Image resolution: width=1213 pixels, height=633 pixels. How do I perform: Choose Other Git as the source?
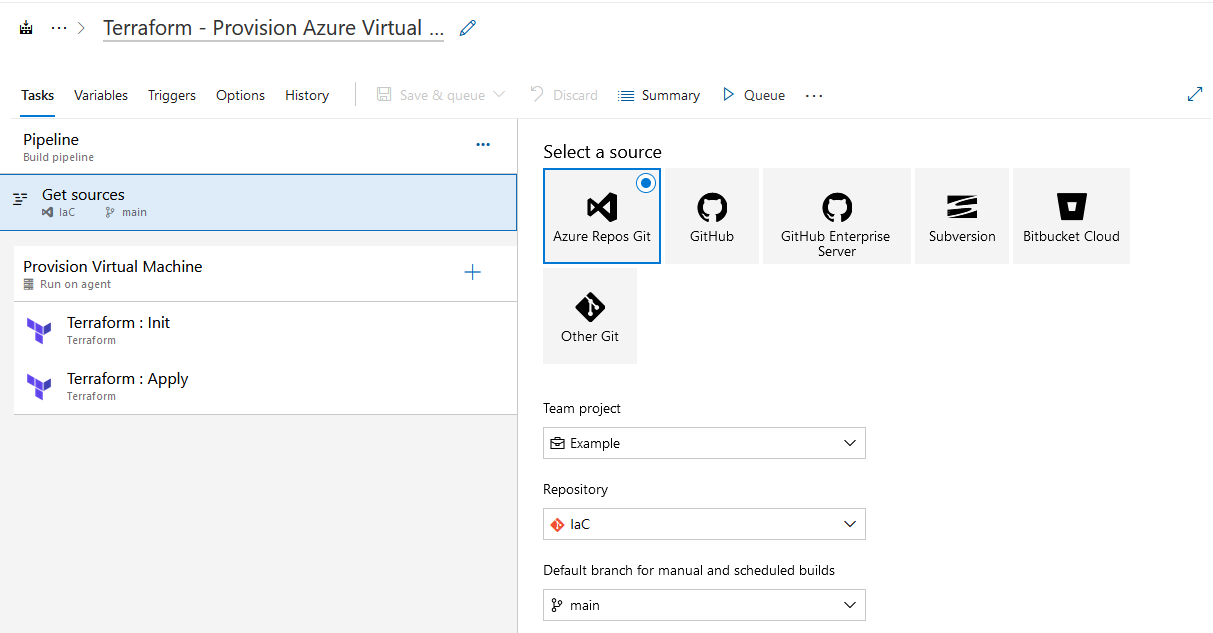tap(590, 316)
